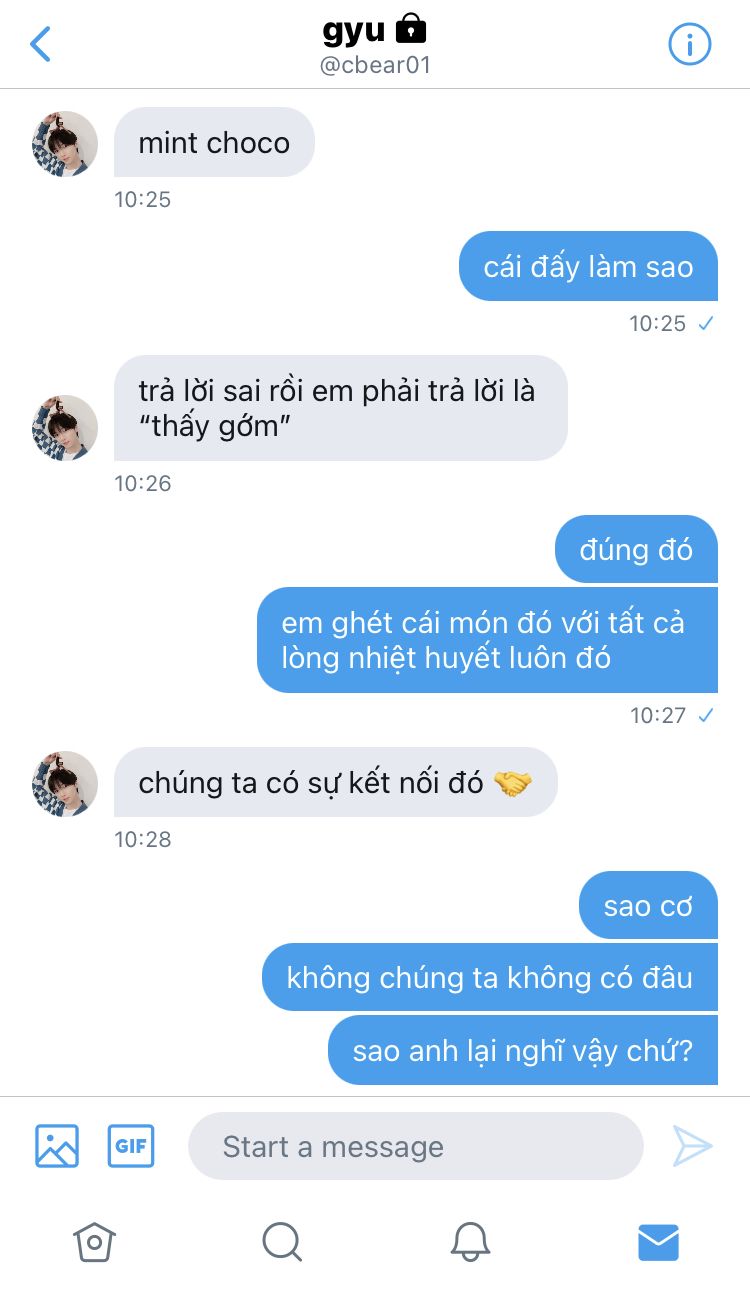The height and width of the screenshot is (1294, 750).
Task: Open the Messages envelope tab
Action: pyautogui.click(x=658, y=1243)
